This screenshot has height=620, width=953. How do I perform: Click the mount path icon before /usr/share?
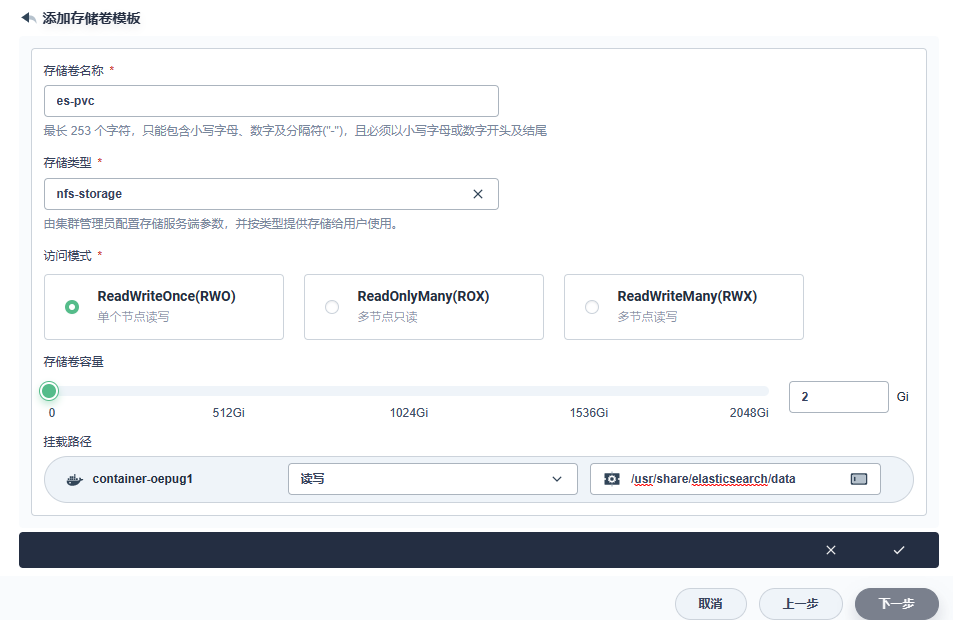pyautogui.click(x=612, y=479)
